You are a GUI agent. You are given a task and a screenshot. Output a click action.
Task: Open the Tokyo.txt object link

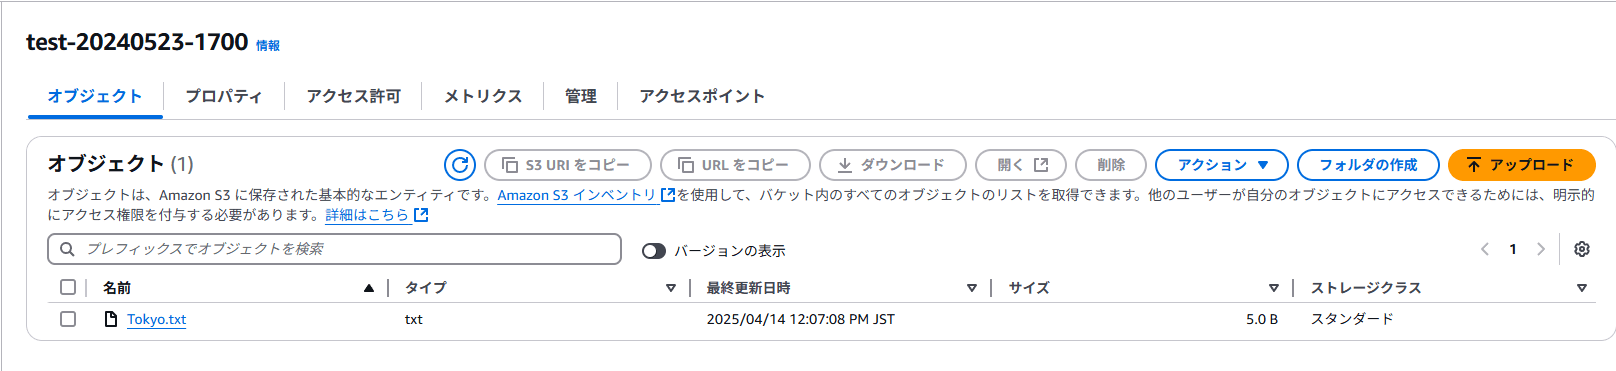pyautogui.click(x=157, y=319)
